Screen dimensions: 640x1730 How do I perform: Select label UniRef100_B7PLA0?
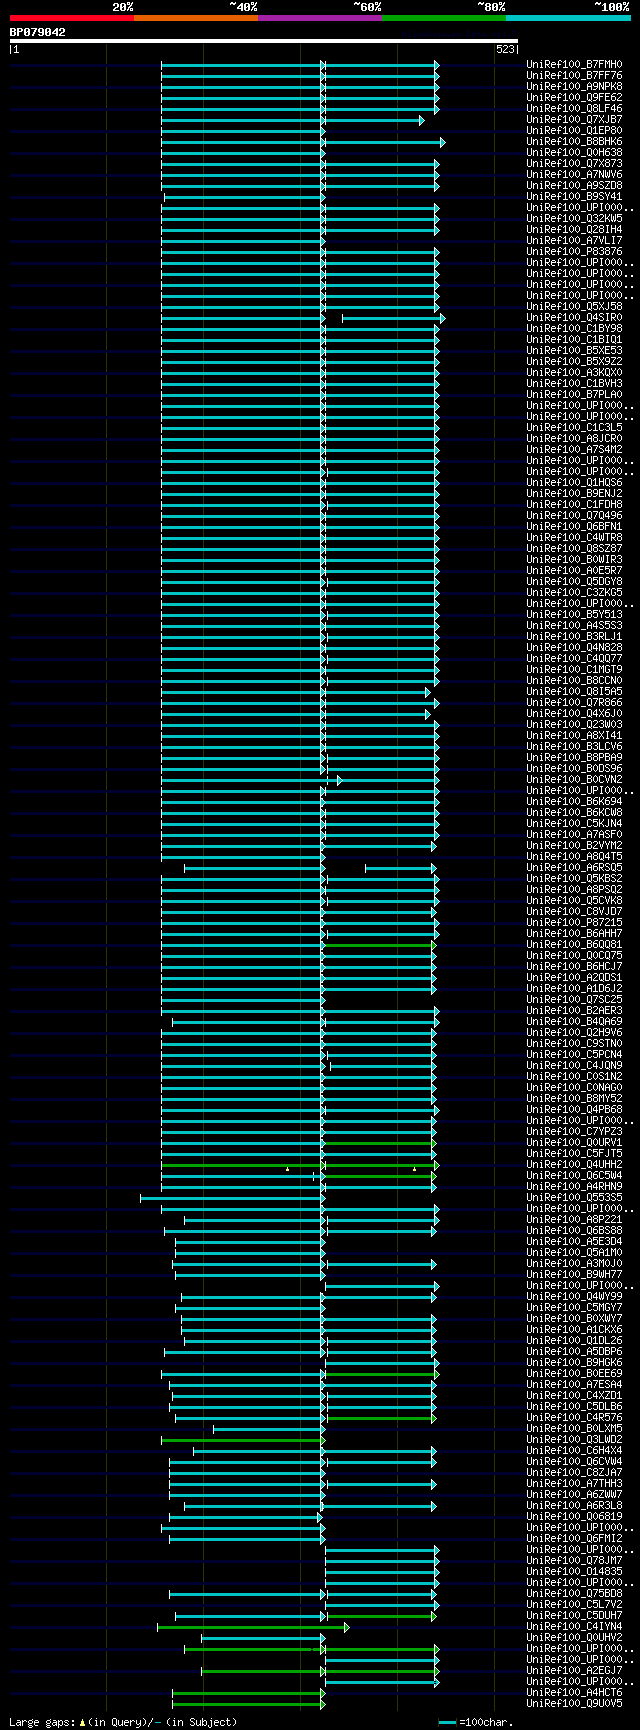574,395
